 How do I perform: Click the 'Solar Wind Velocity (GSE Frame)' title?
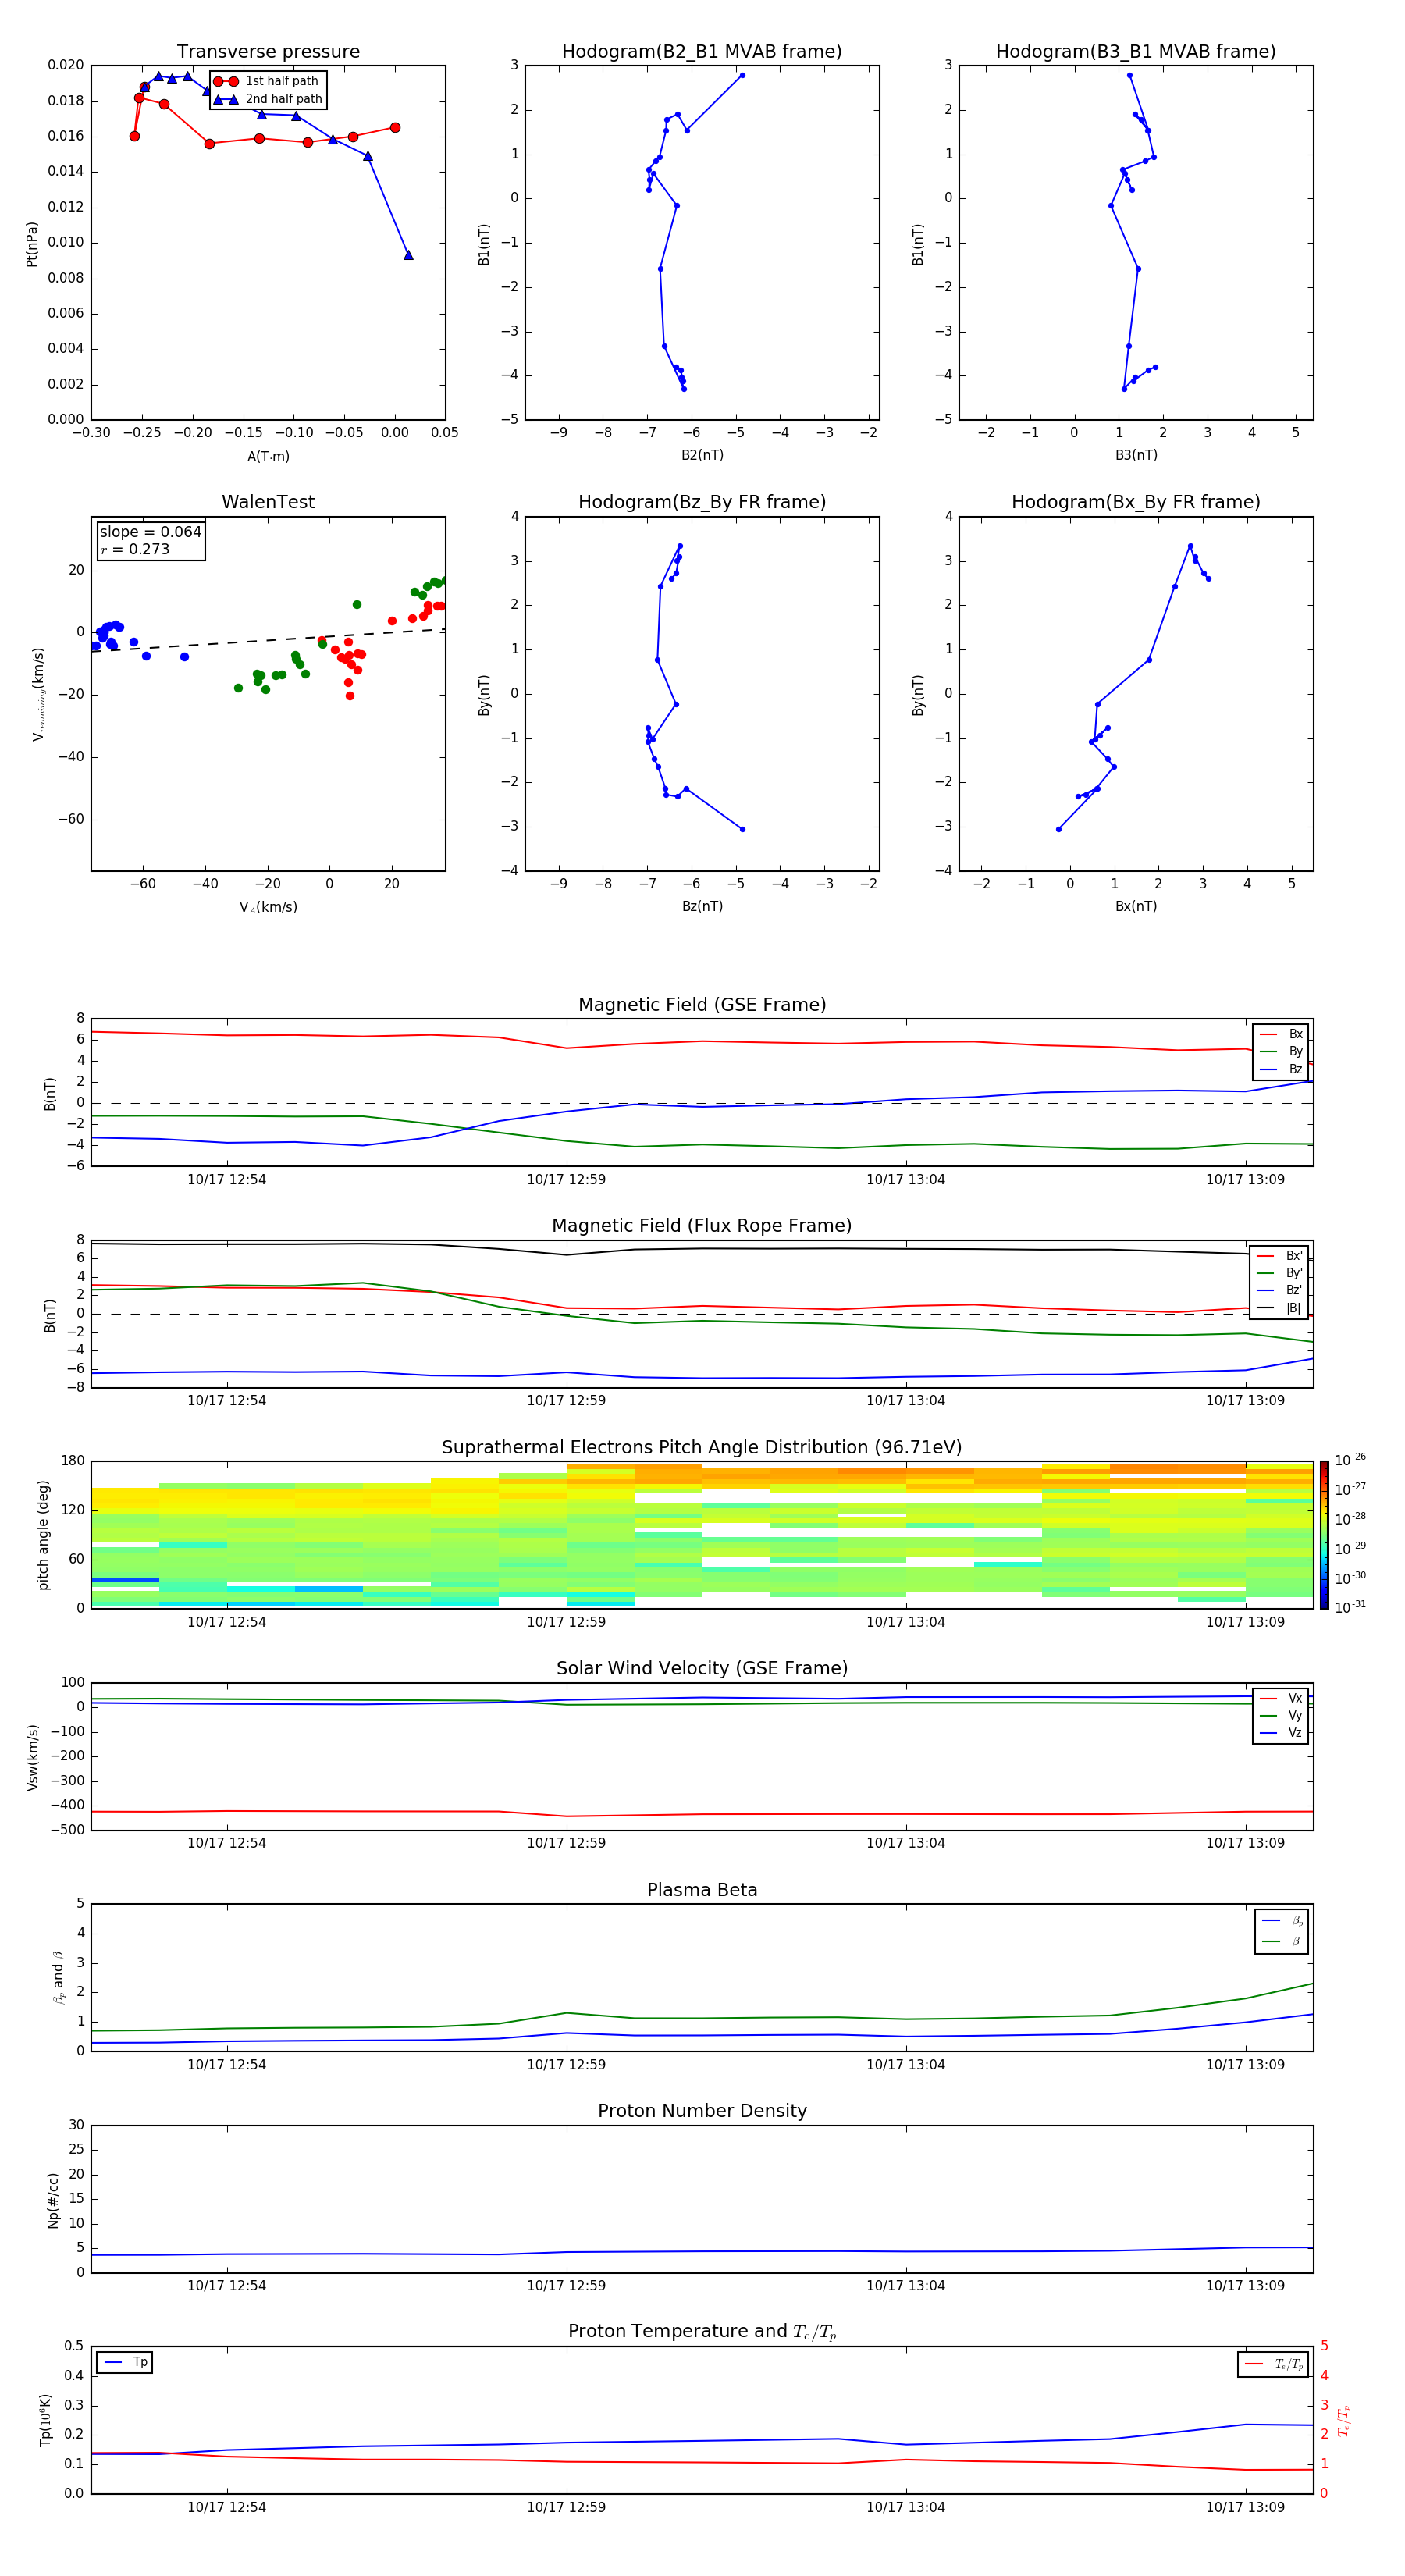[x=702, y=1668]
